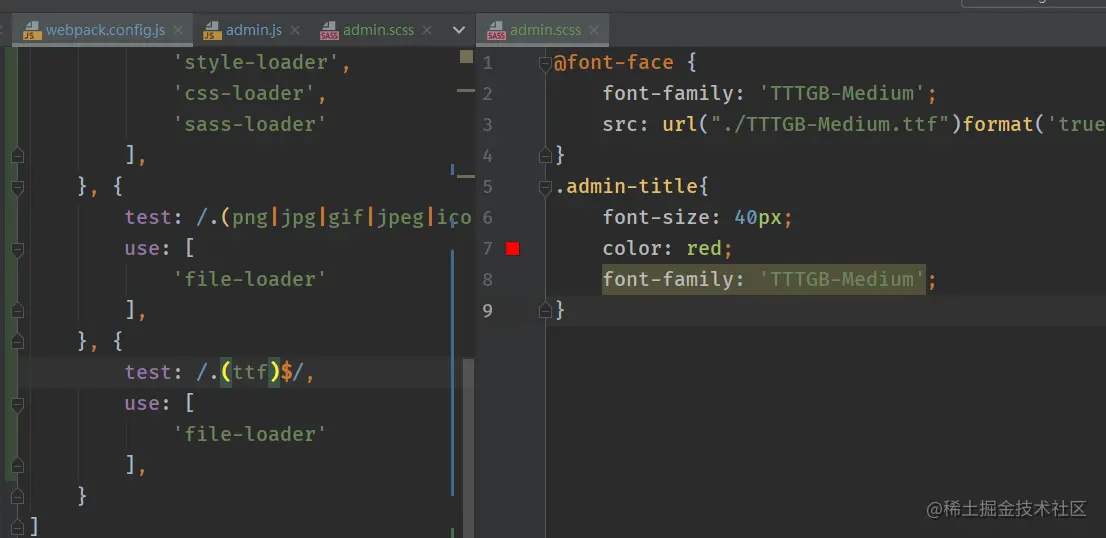Image resolution: width=1106 pixels, height=538 pixels.
Task: Place cursor in 'test: /.(ttf)$/,' line
Action: pos(220,372)
